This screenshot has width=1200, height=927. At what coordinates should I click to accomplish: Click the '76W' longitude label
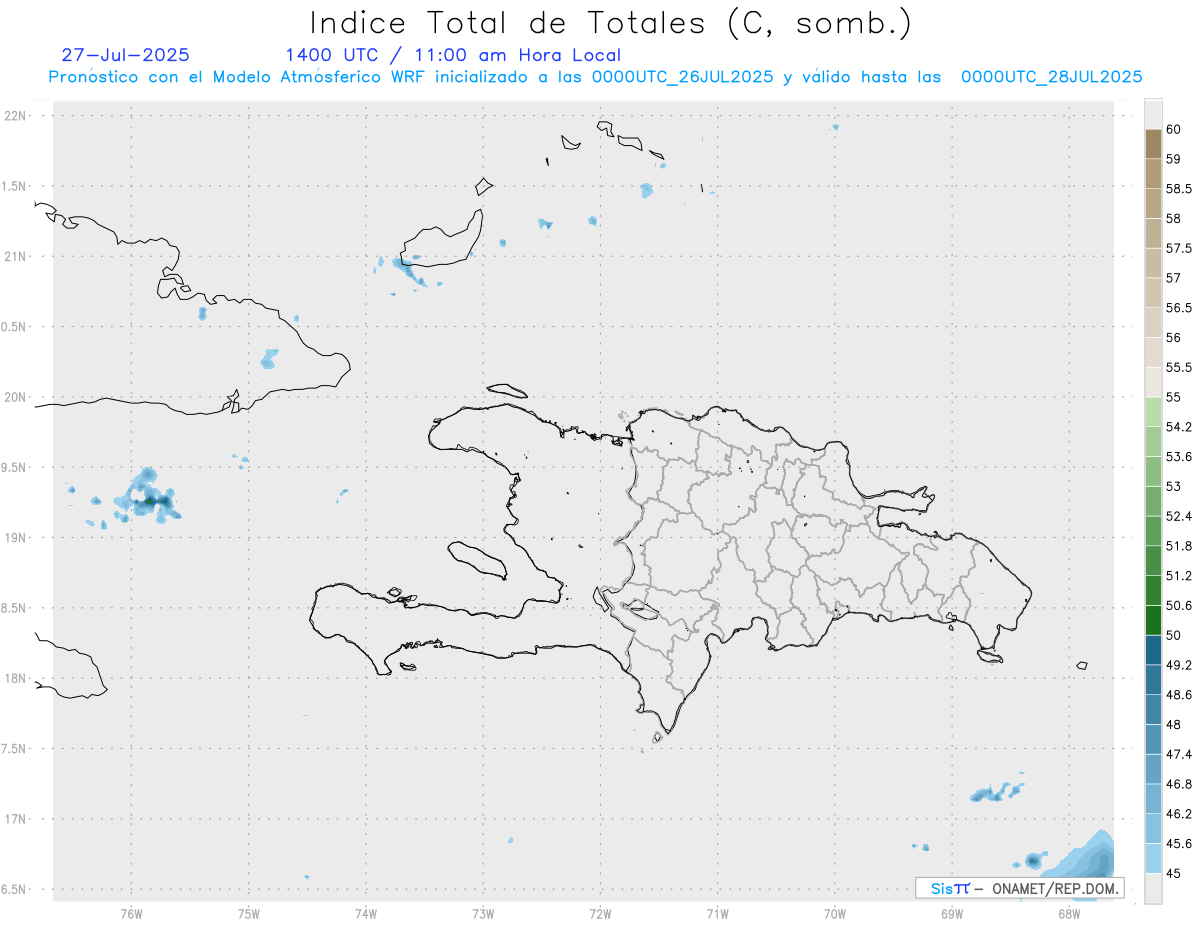(131, 913)
